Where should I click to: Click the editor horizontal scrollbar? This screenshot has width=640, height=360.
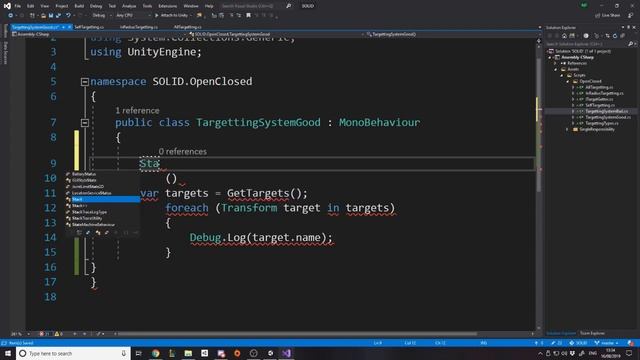[298, 334]
